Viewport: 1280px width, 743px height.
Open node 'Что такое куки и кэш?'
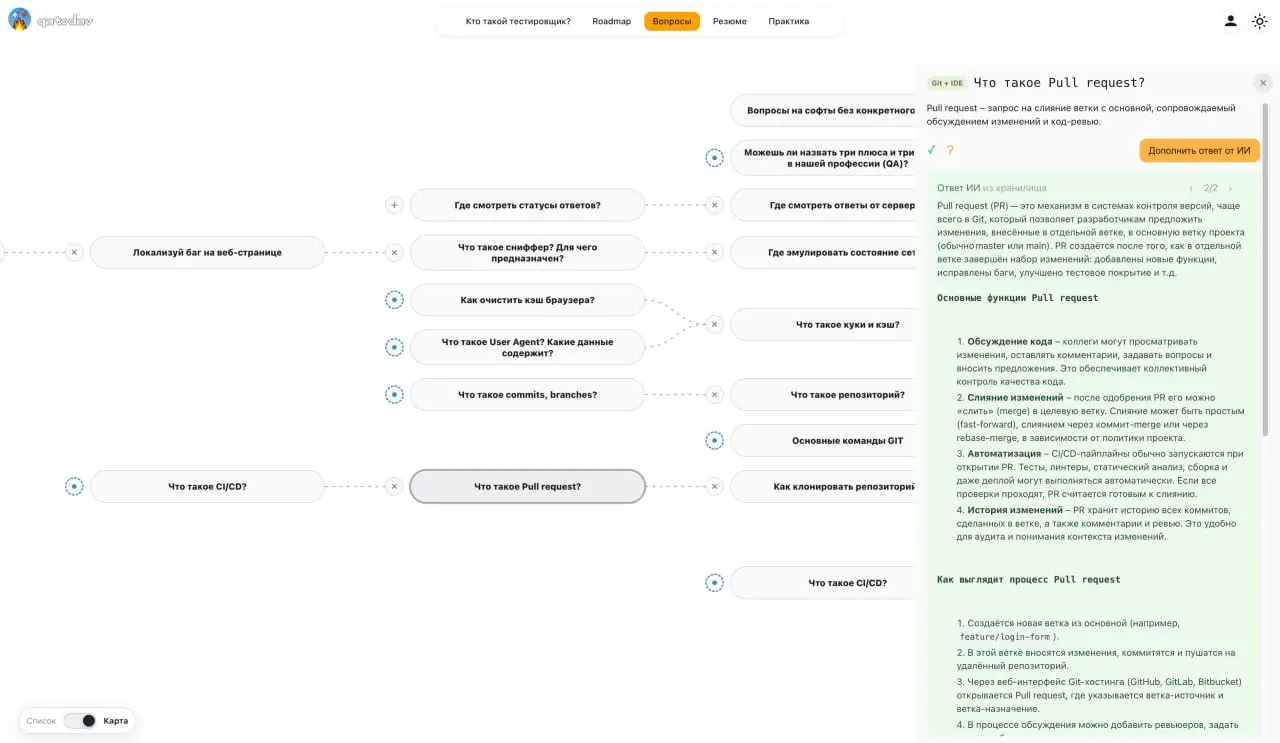[x=825, y=324]
